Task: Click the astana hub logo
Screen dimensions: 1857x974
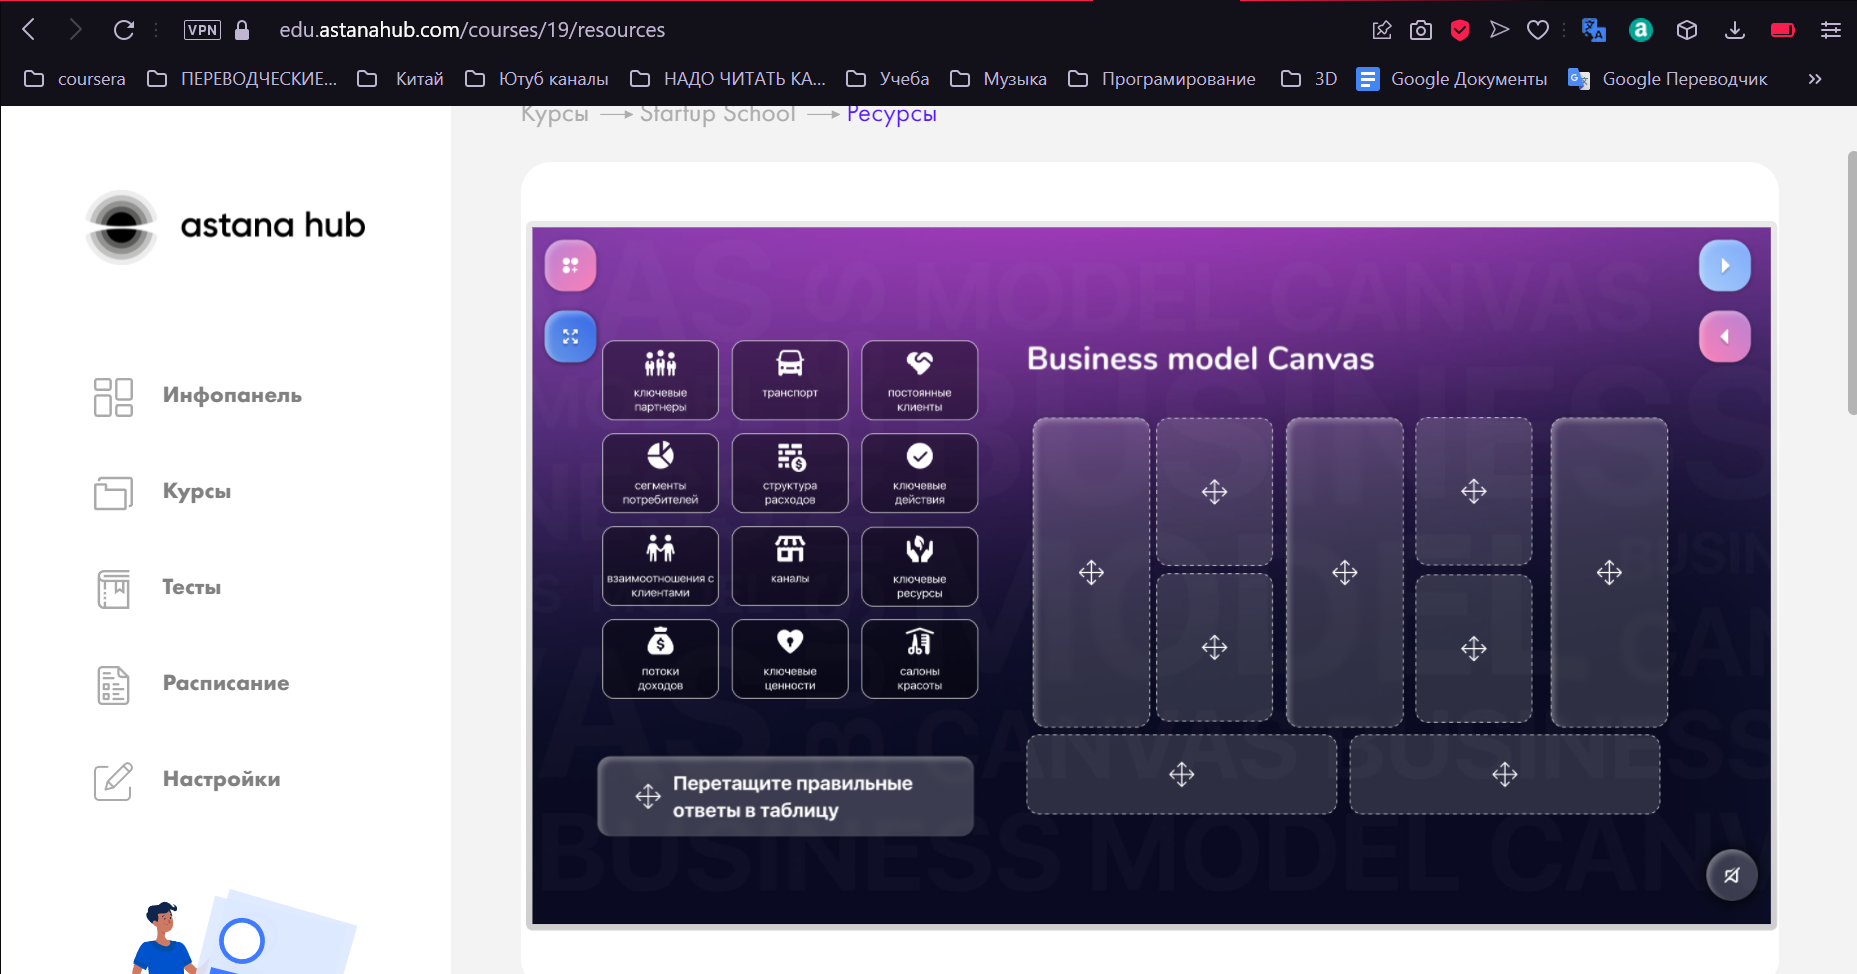Action: click(226, 227)
